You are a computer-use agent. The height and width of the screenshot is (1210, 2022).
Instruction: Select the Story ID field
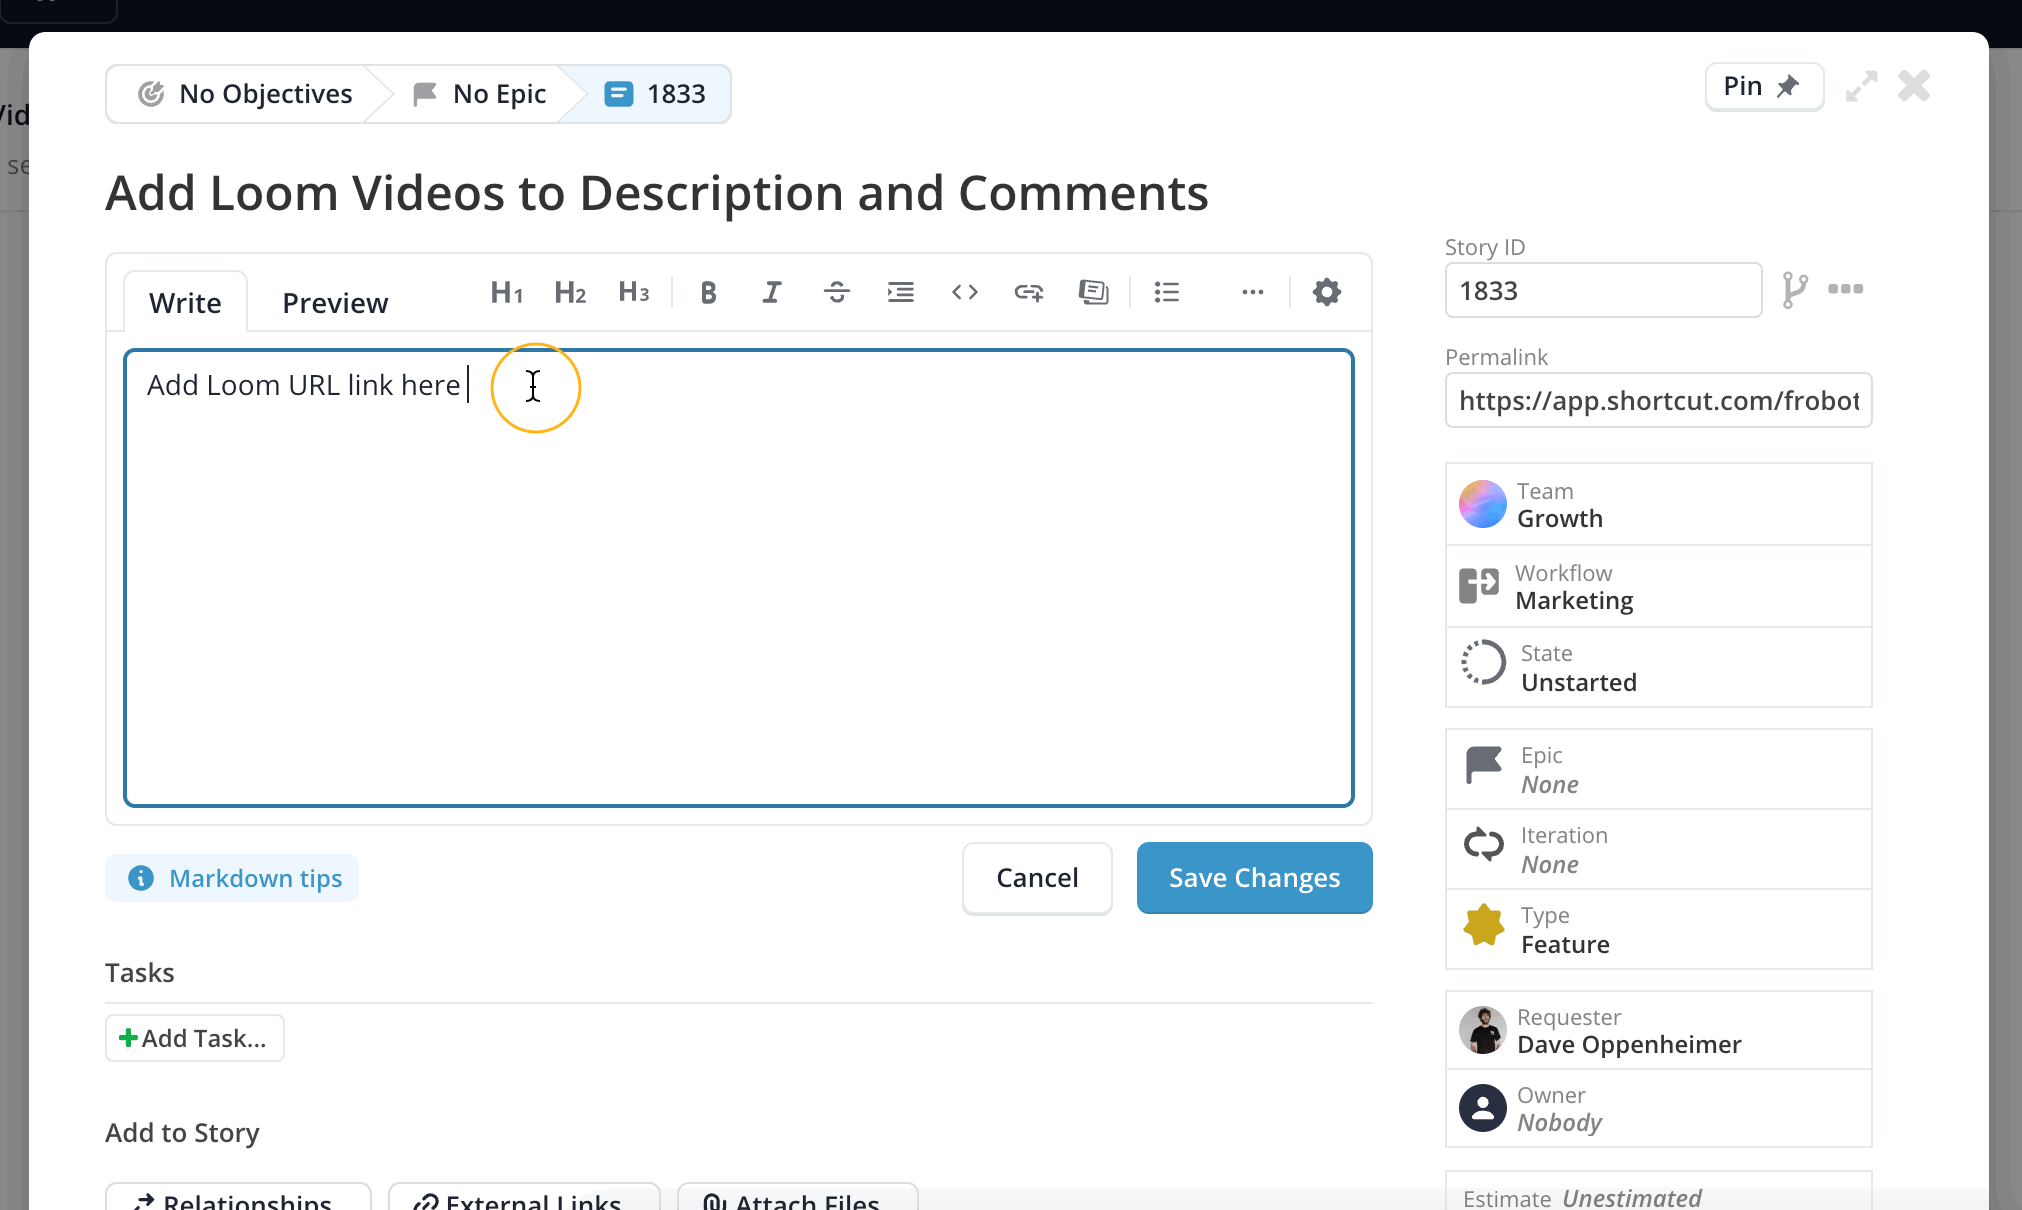click(x=1603, y=290)
